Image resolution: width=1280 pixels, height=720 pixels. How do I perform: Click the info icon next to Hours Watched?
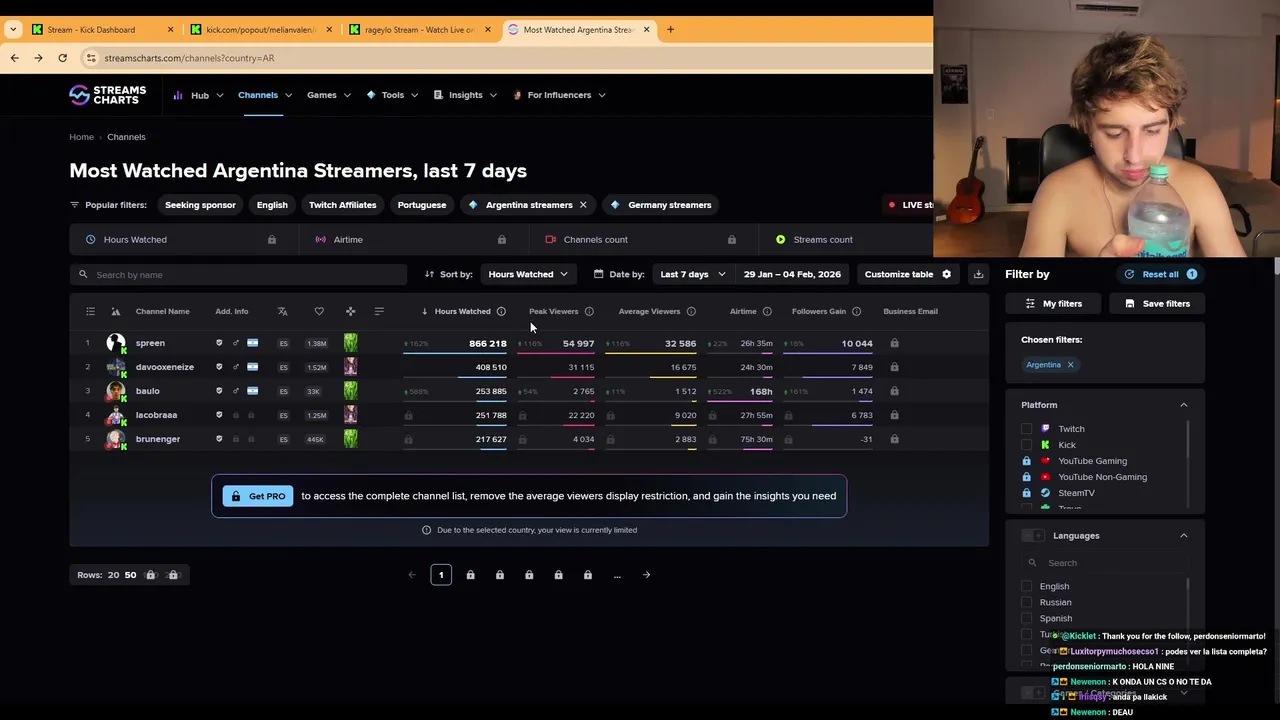click(501, 311)
